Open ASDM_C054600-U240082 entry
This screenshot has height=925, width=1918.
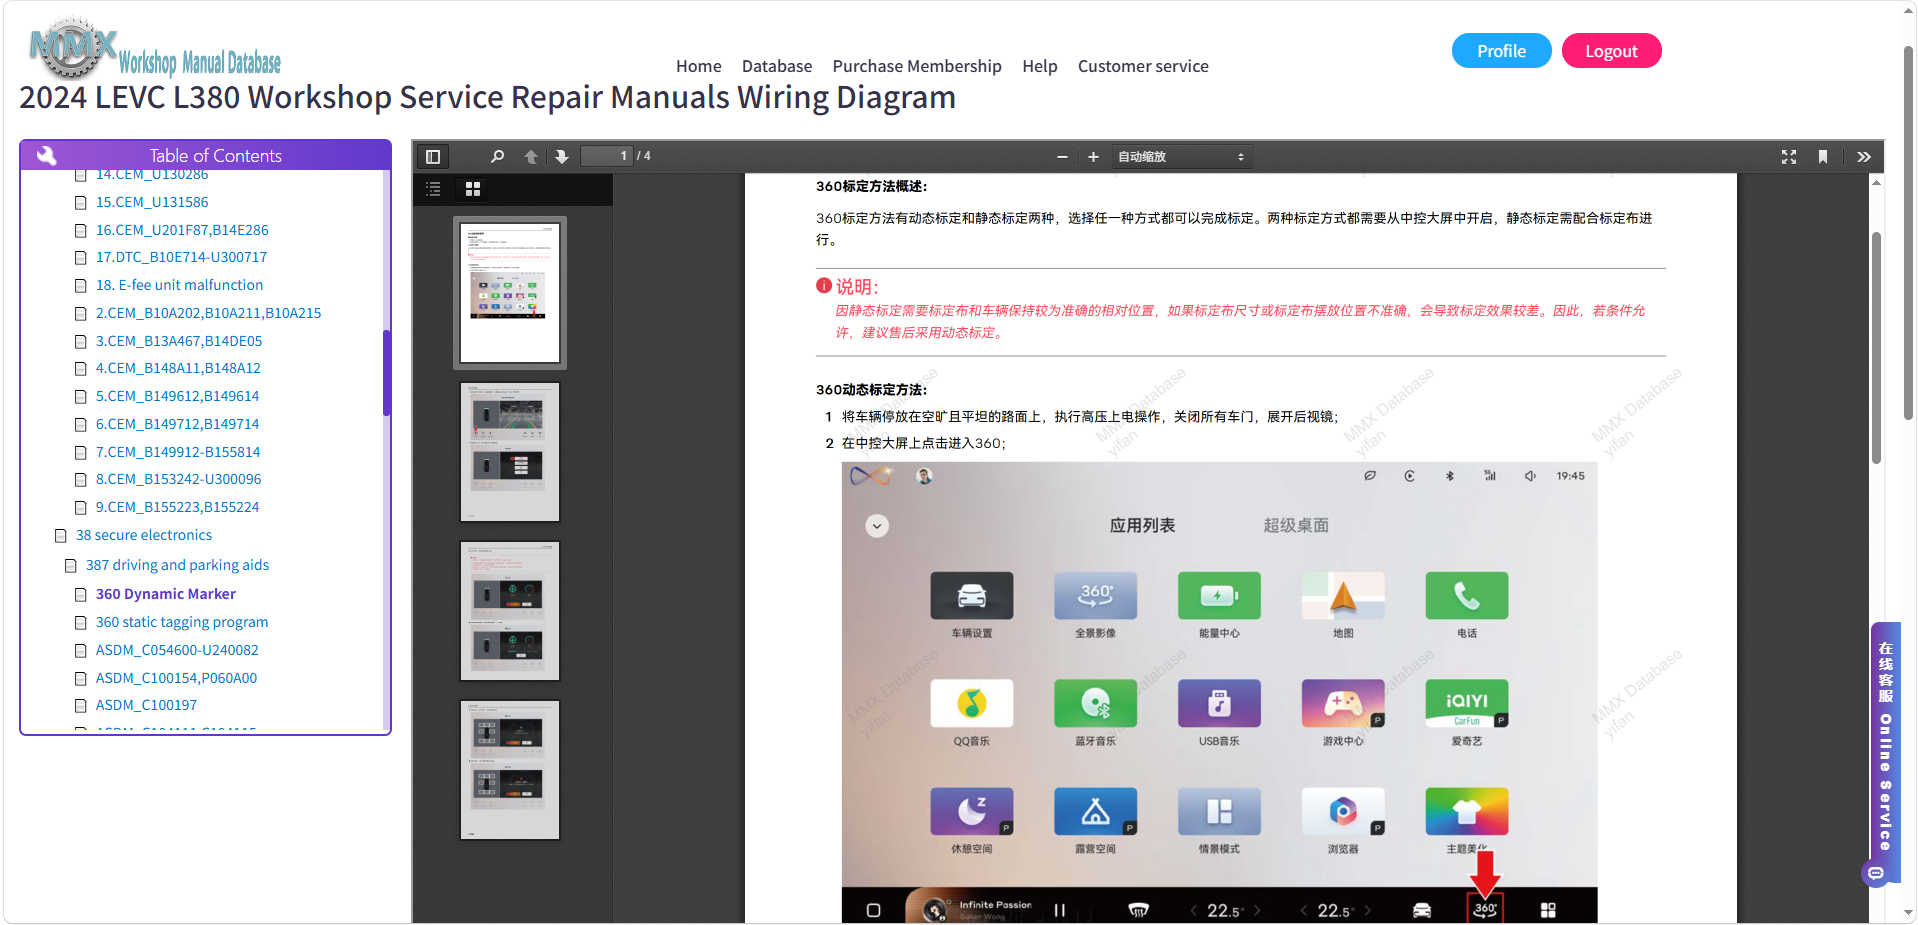(x=177, y=650)
